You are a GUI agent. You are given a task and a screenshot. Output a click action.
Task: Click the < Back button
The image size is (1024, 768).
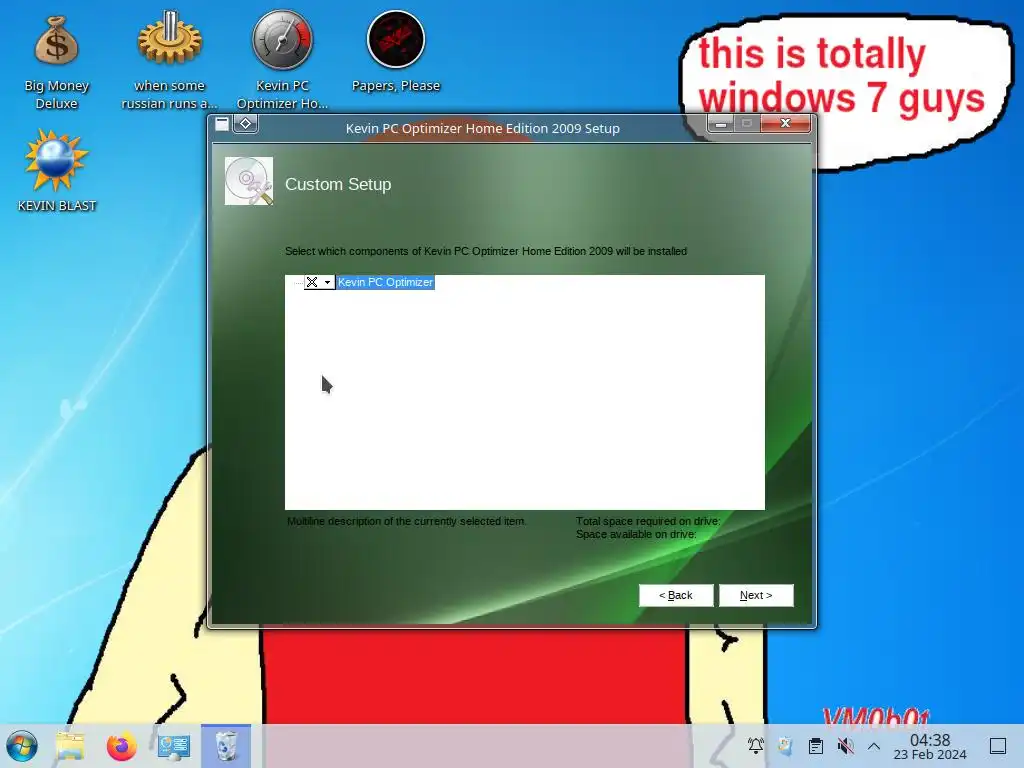tap(676, 595)
